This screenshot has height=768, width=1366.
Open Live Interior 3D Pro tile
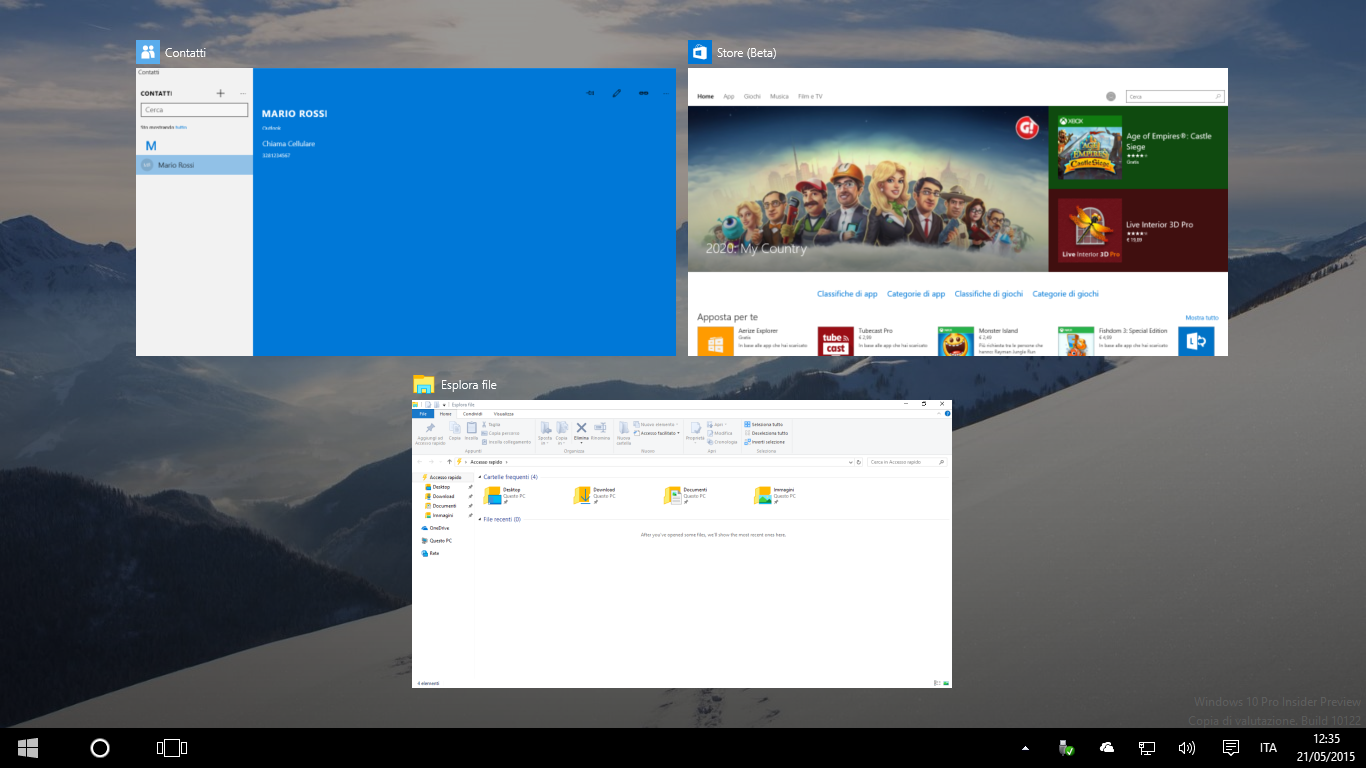pos(1138,230)
